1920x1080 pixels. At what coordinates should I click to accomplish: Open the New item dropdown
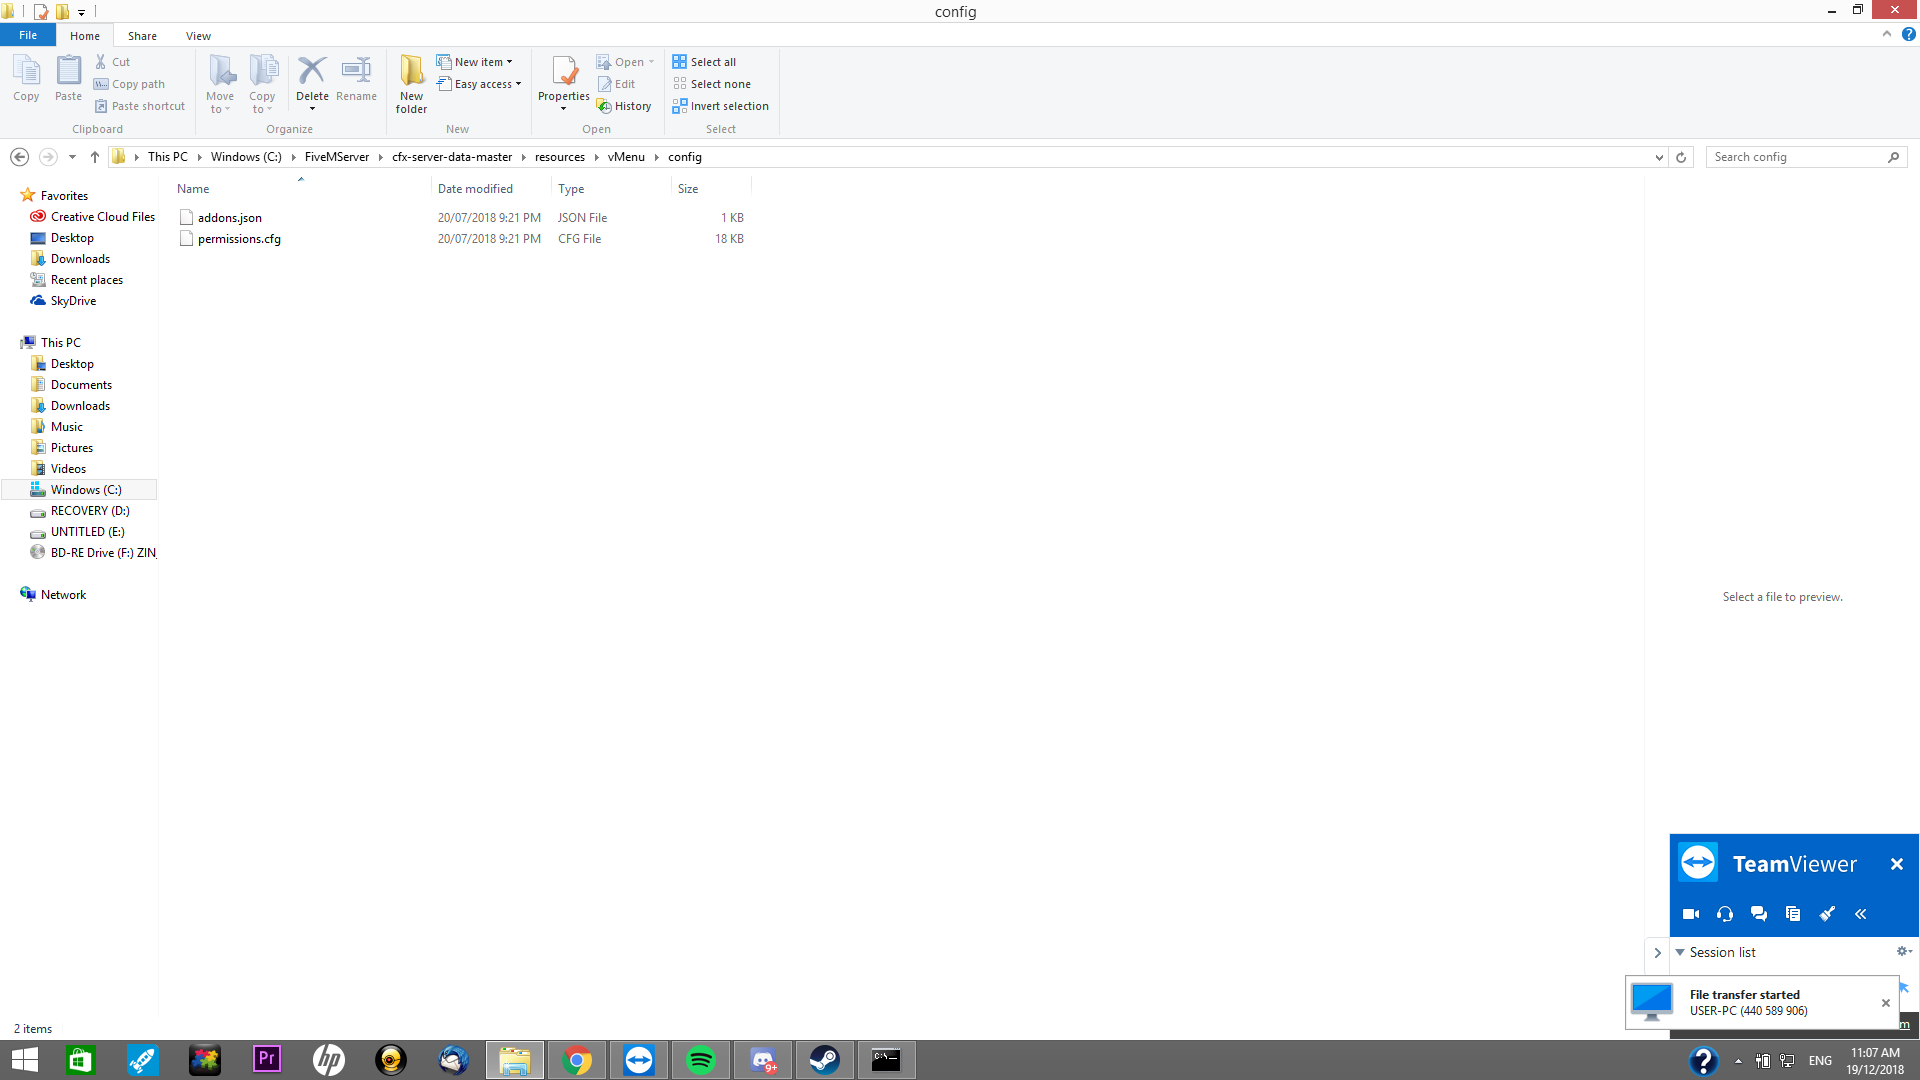click(x=475, y=62)
